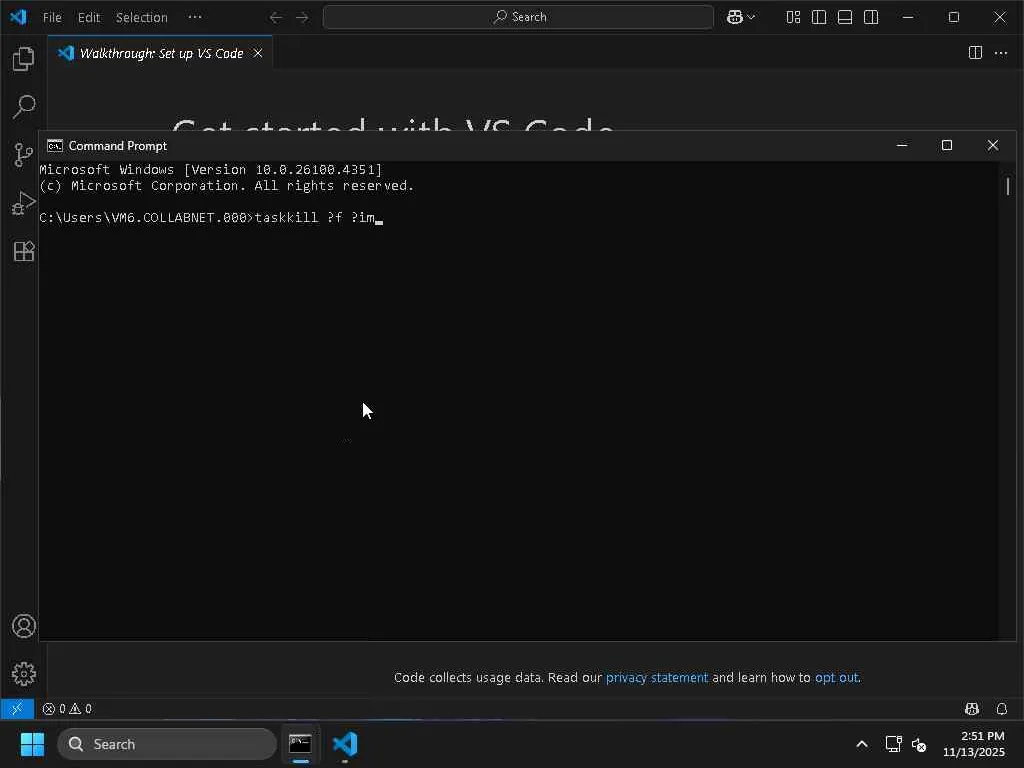
Task: Open the Extensions view
Action: point(24,251)
